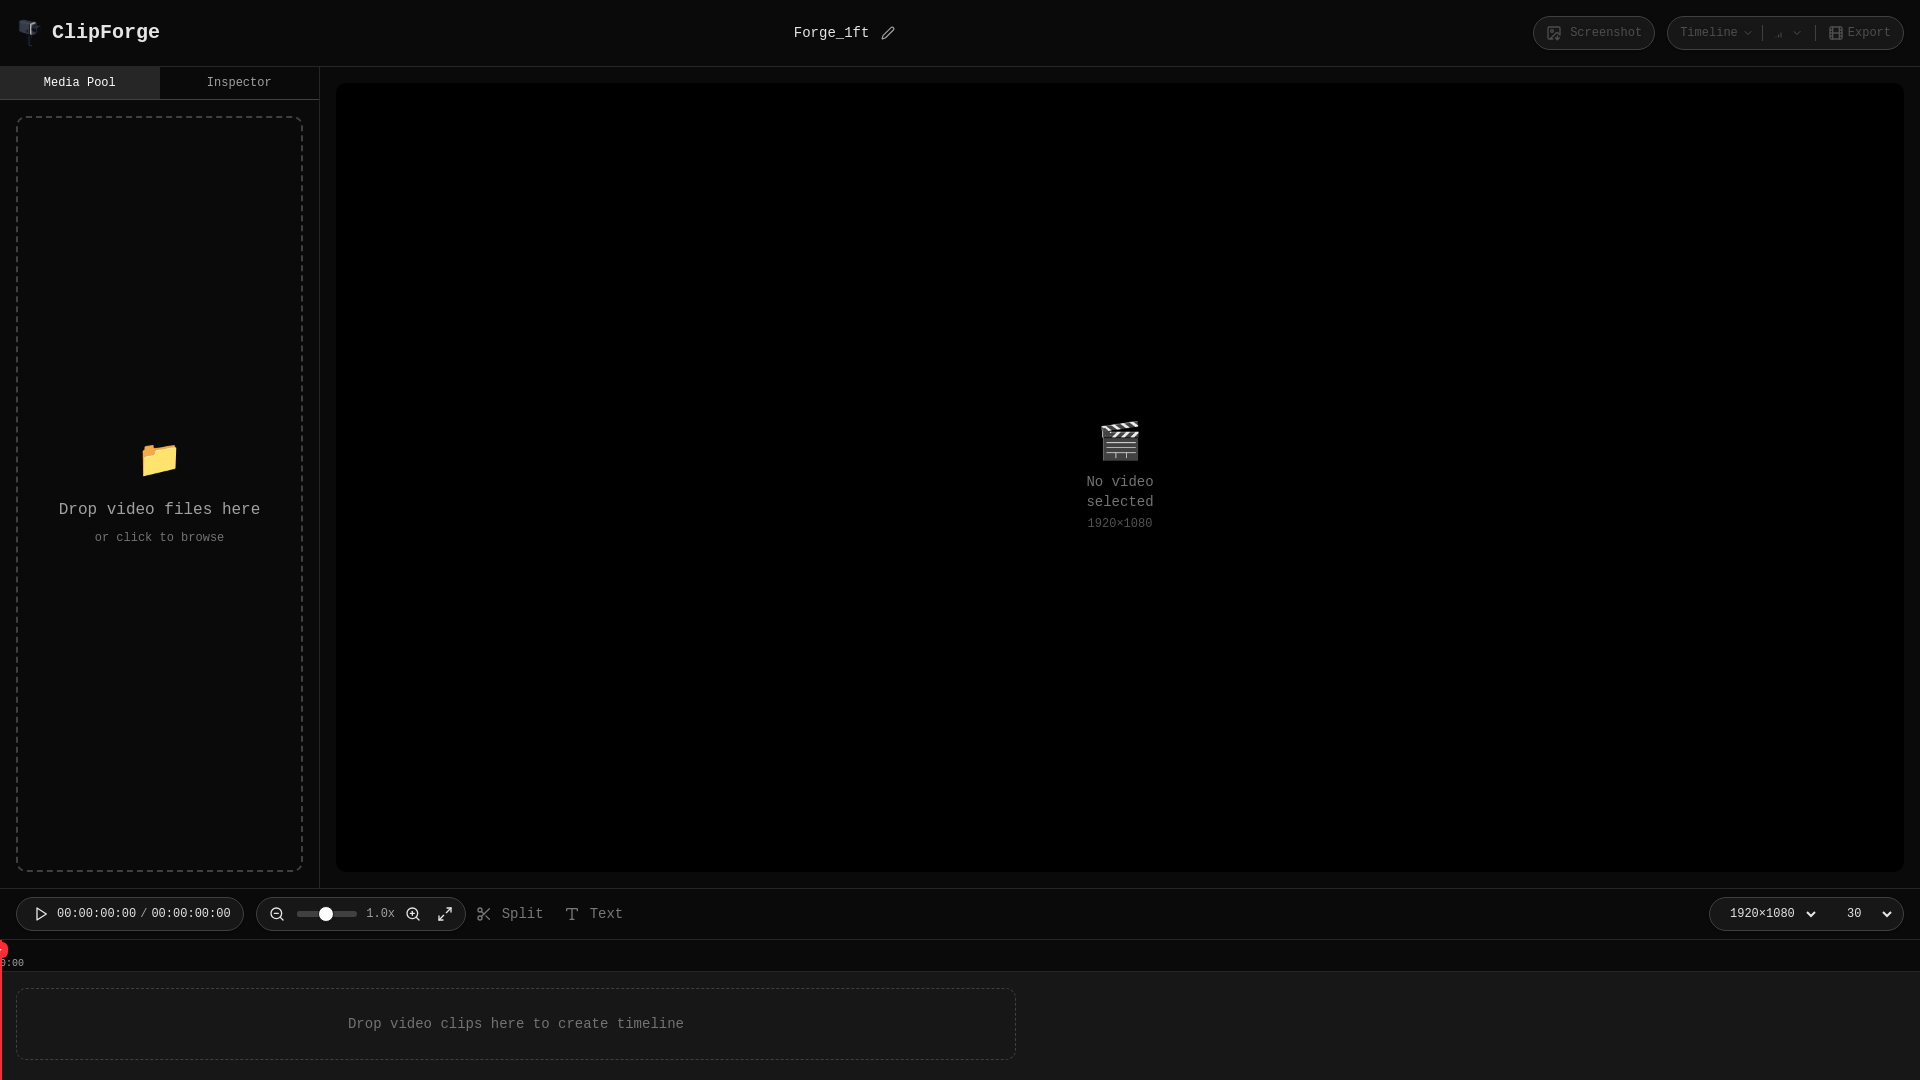Click the fit-to-view expand icon
This screenshot has width=1920, height=1080.
pos(445,914)
